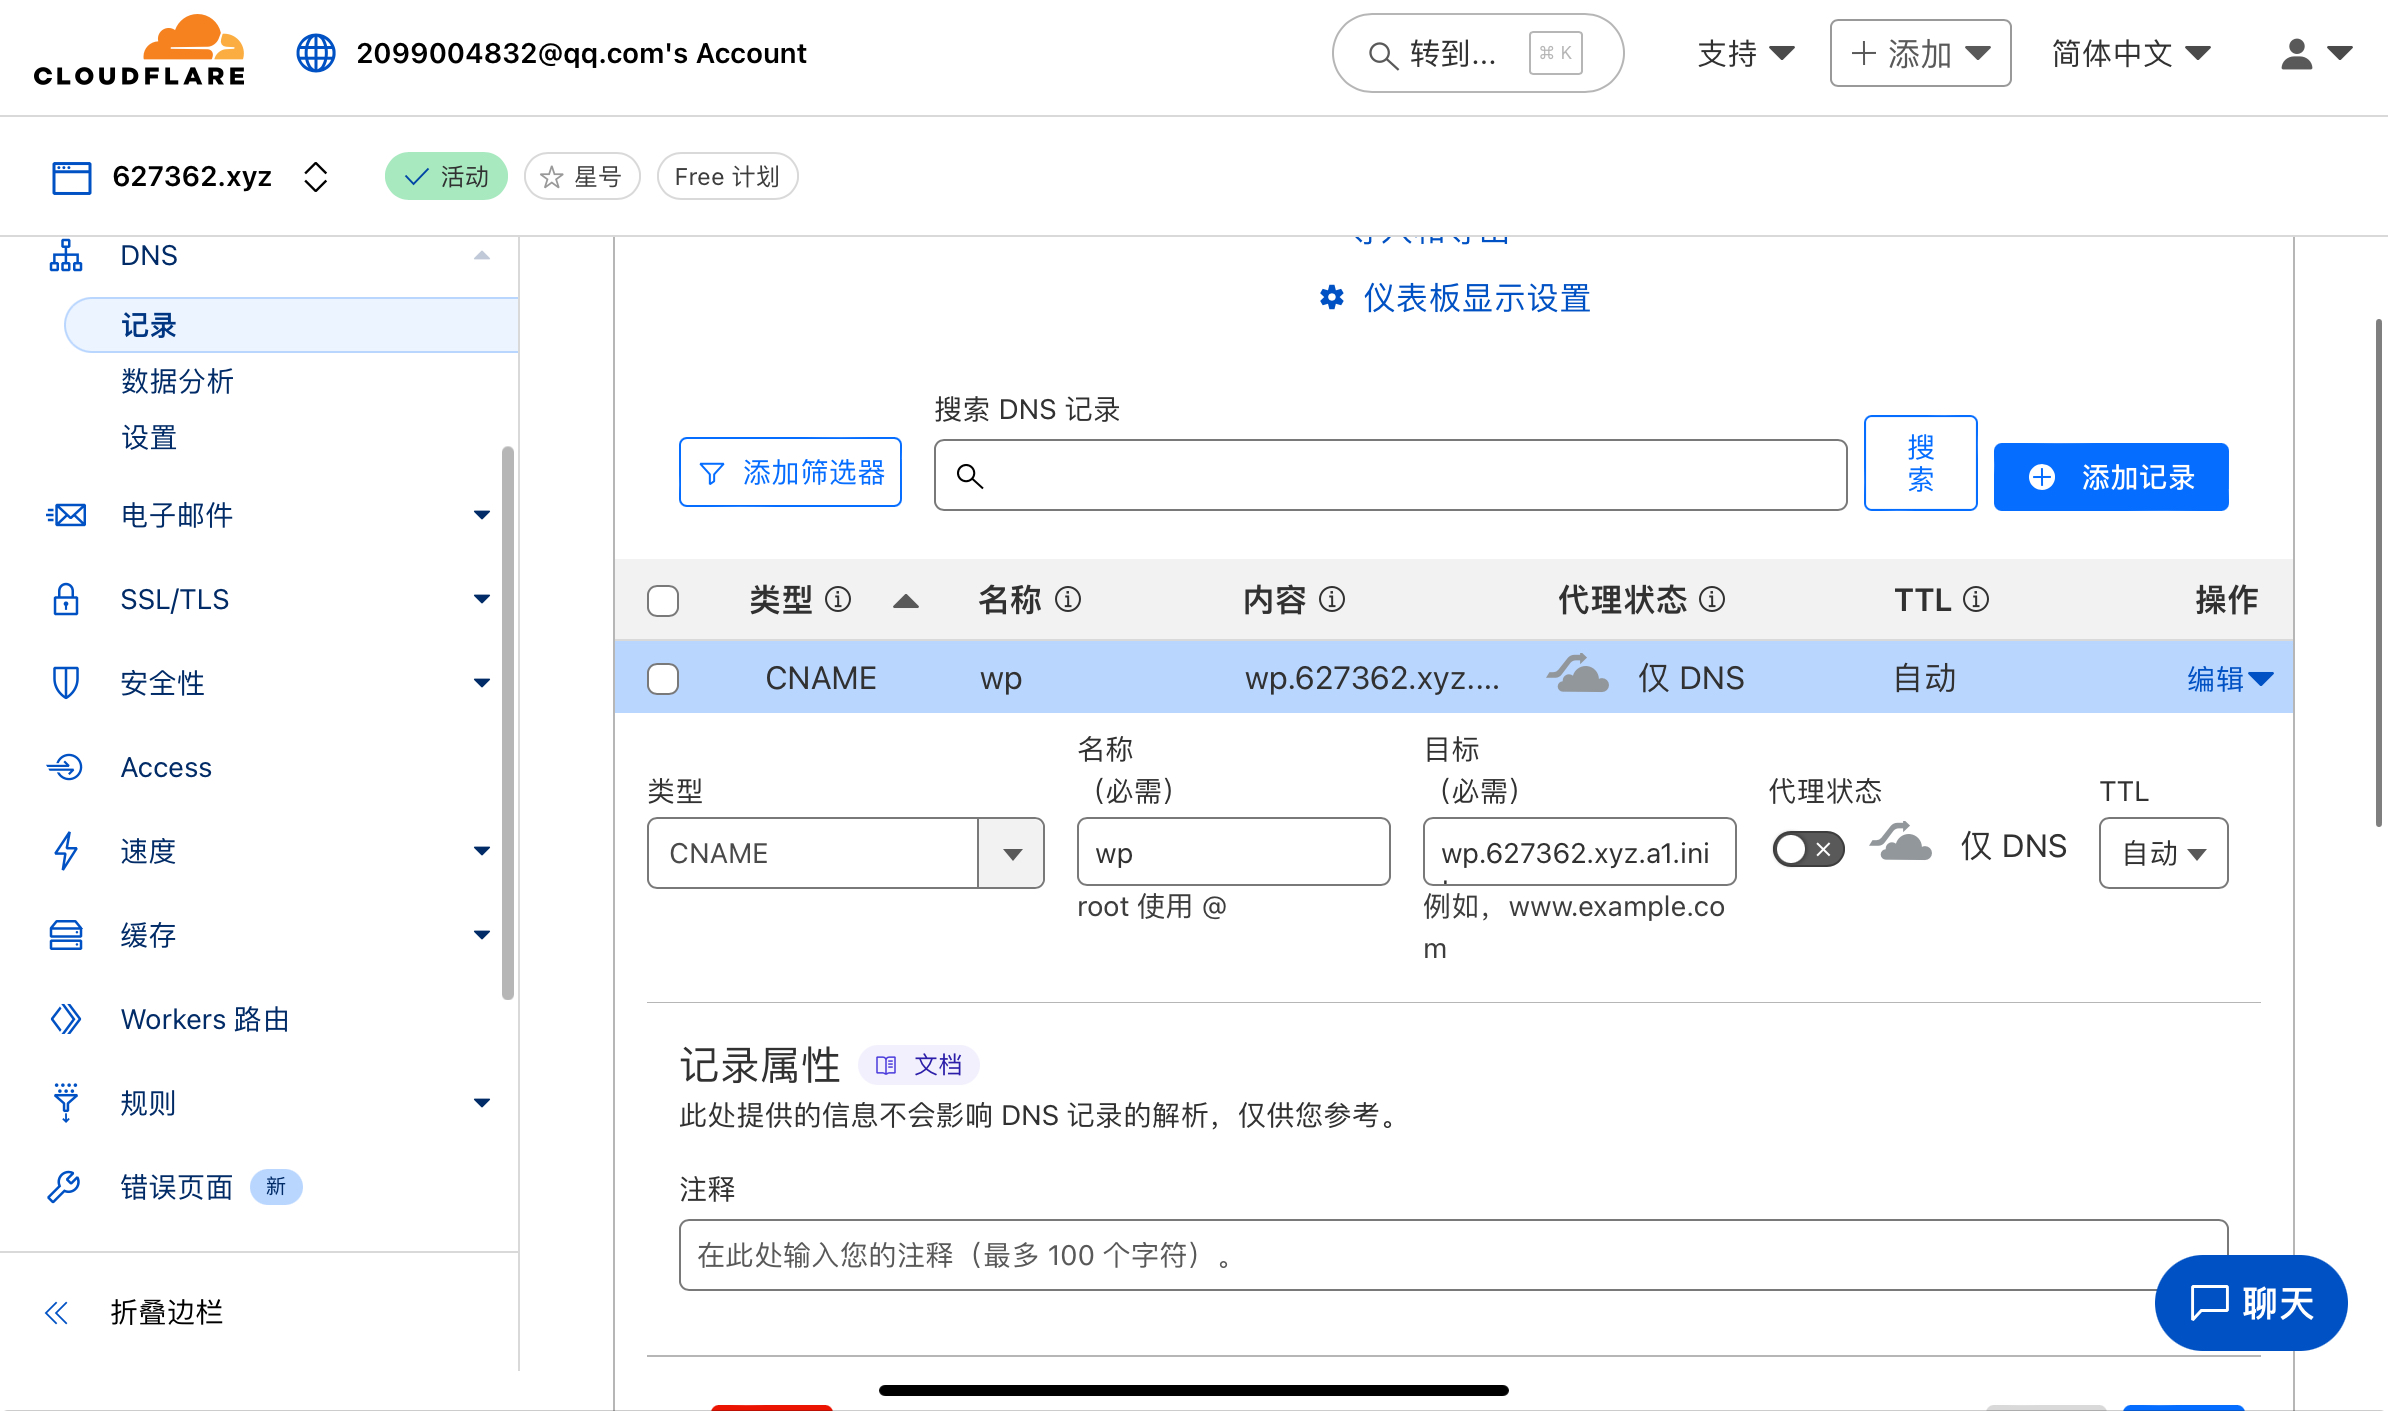Image resolution: width=2388 pixels, height=1411 pixels.
Task: Expand the 安全性 sidebar section
Action: [482, 683]
